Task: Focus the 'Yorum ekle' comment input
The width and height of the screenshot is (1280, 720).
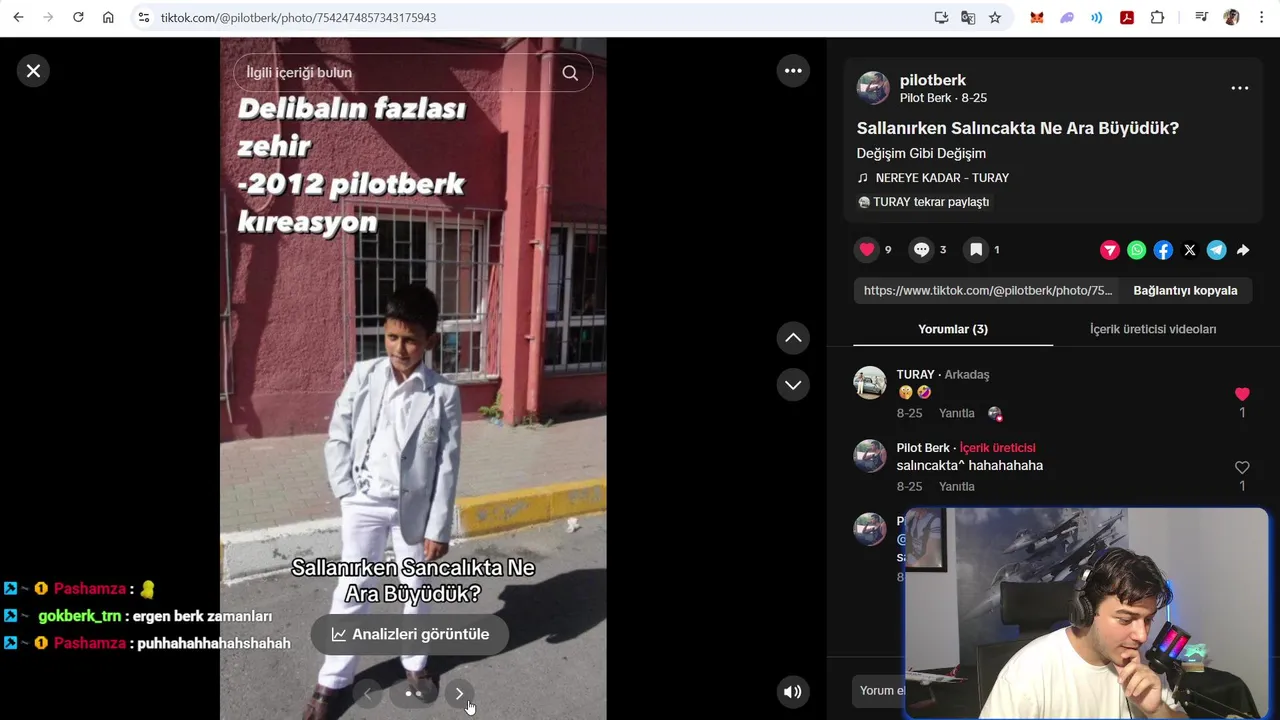Action: (x=880, y=691)
